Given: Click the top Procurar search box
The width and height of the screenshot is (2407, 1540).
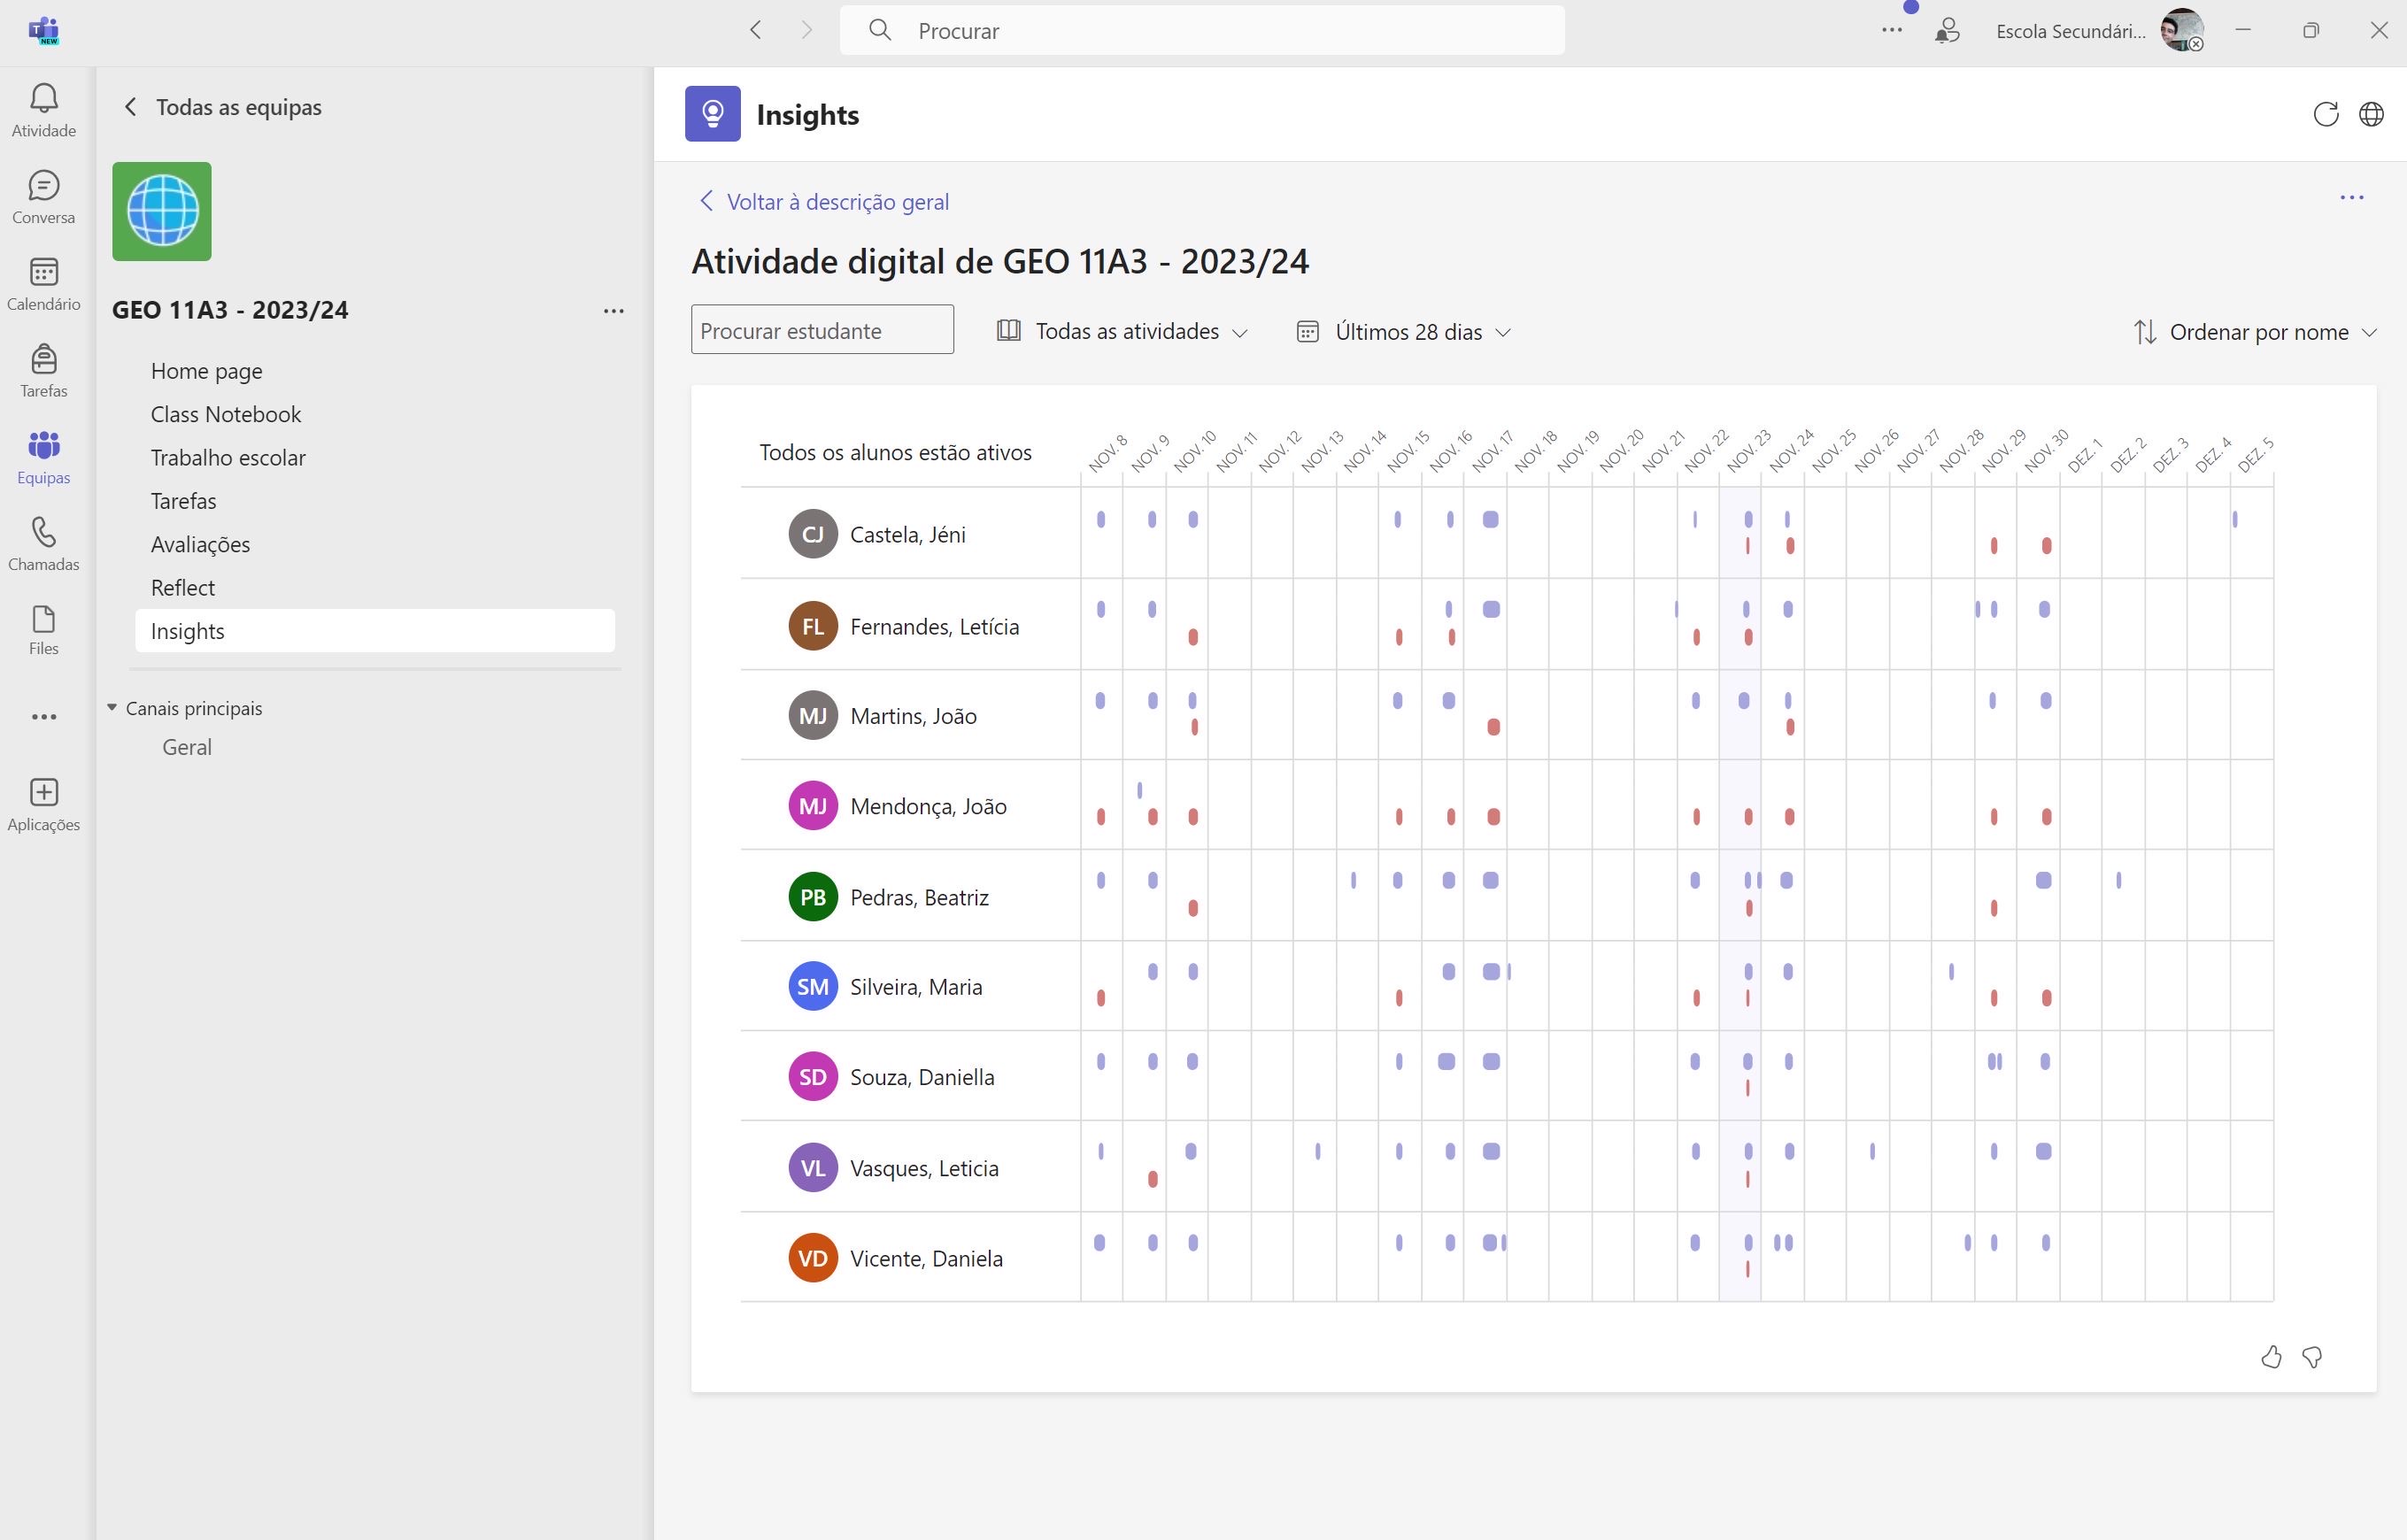Looking at the screenshot, I should coord(1202,30).
